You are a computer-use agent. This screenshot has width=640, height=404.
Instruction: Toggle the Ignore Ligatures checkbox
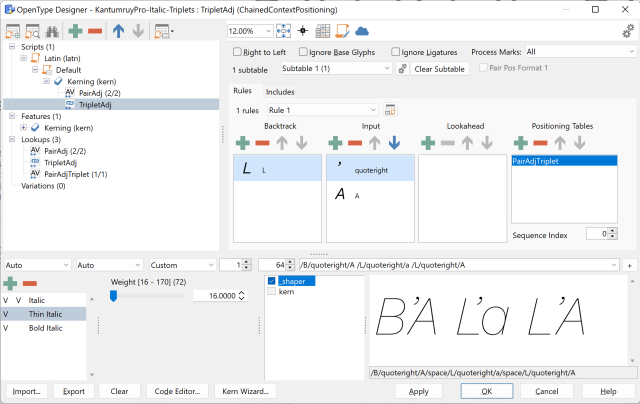396,52
